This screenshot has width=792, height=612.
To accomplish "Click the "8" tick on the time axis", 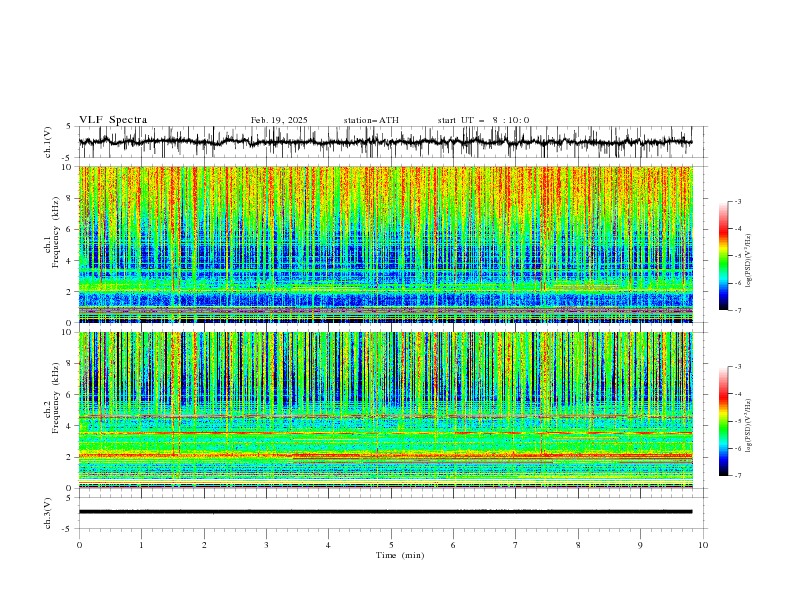I will (578, 545).
